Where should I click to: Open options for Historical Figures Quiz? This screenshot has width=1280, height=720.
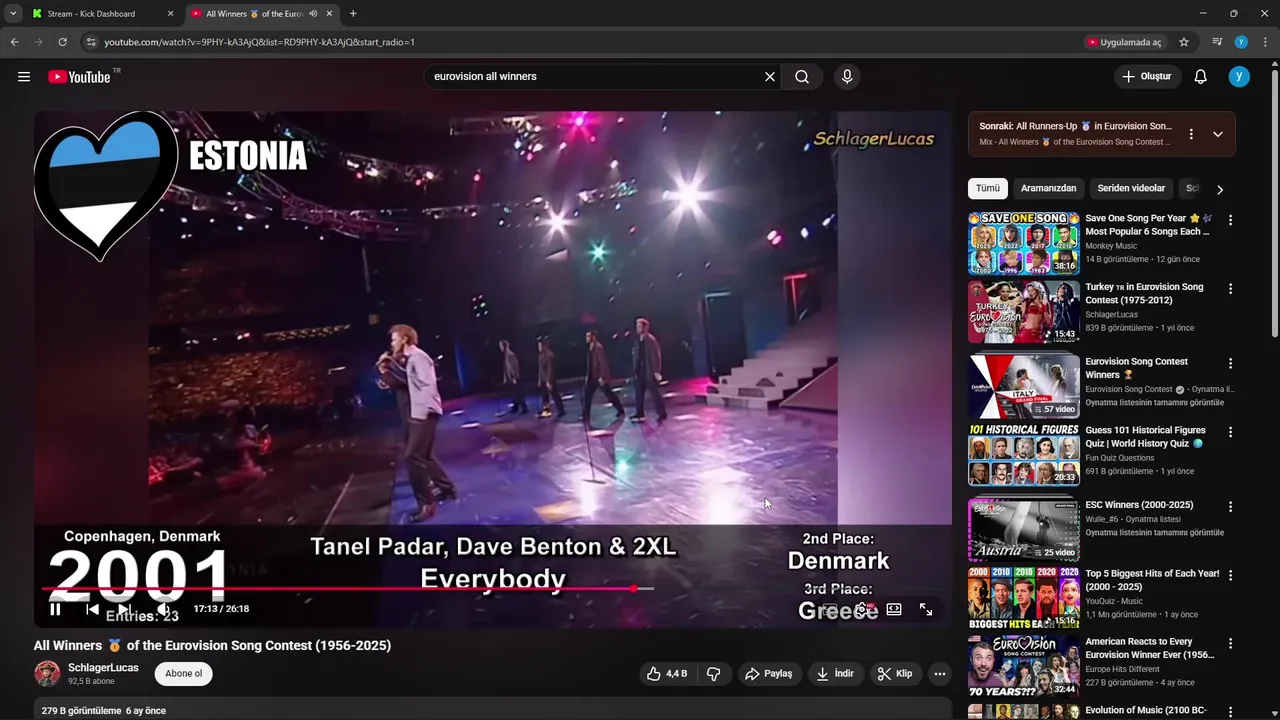point(1231,432)
